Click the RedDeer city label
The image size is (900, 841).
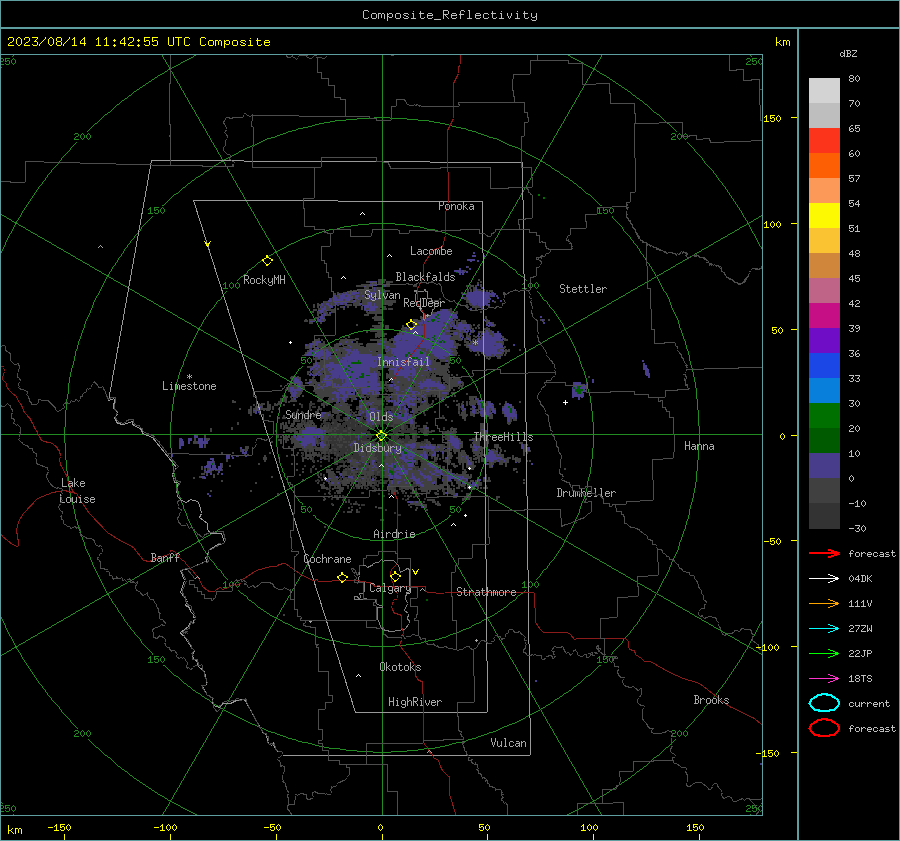click(x=424, y=303)
